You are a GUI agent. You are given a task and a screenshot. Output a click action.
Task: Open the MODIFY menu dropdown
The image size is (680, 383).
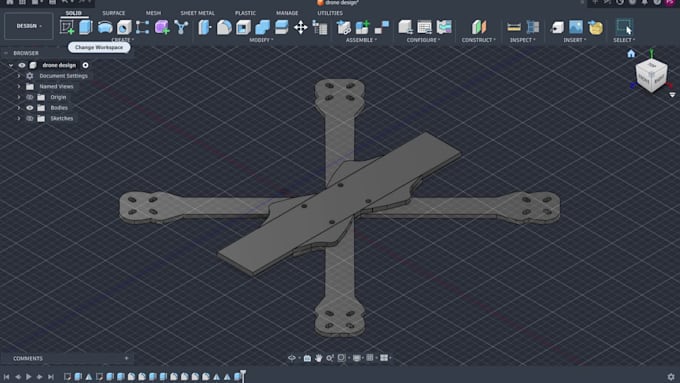point(261,40)
